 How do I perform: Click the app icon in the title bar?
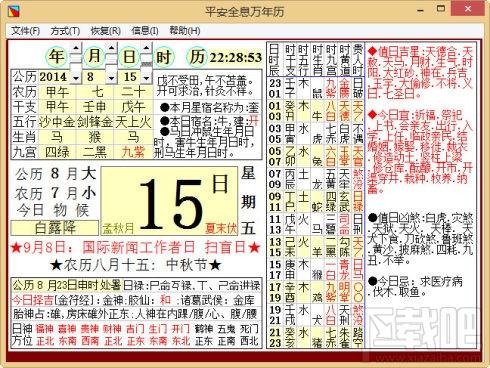point(14,10)
